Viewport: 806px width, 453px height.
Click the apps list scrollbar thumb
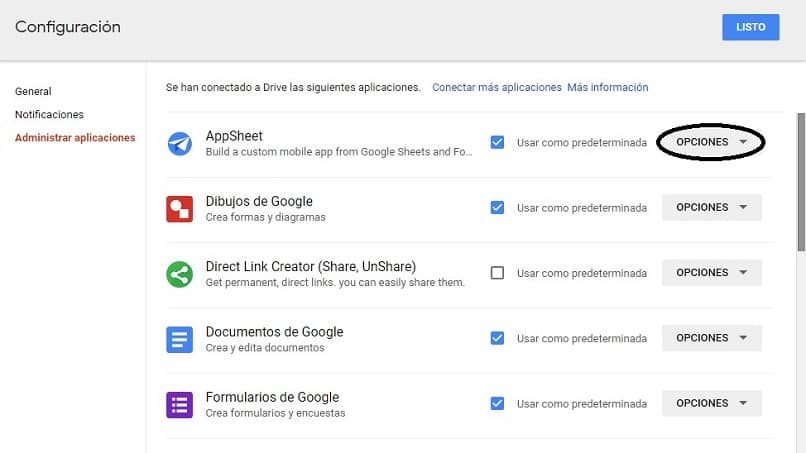coord(801,182)
